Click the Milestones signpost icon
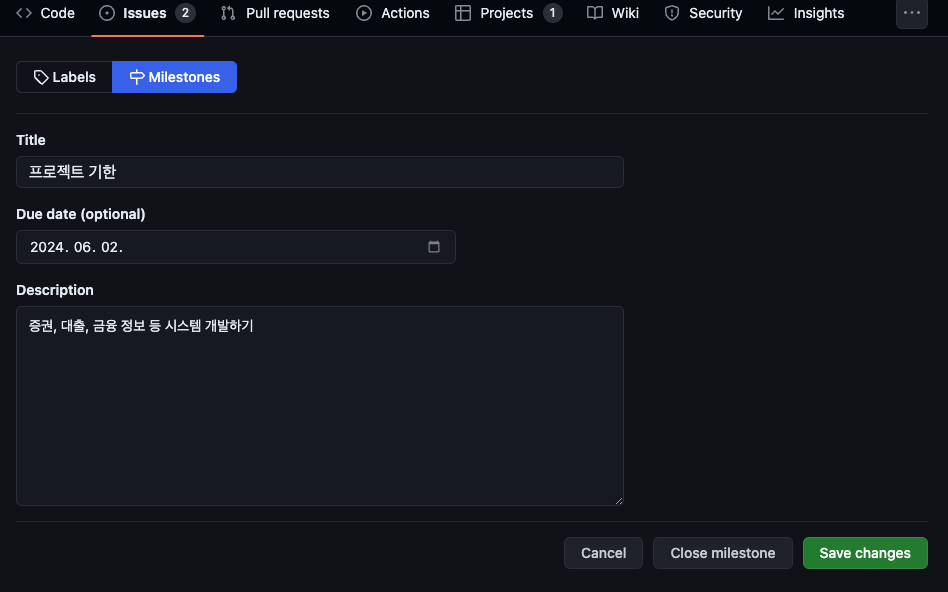 137,77
